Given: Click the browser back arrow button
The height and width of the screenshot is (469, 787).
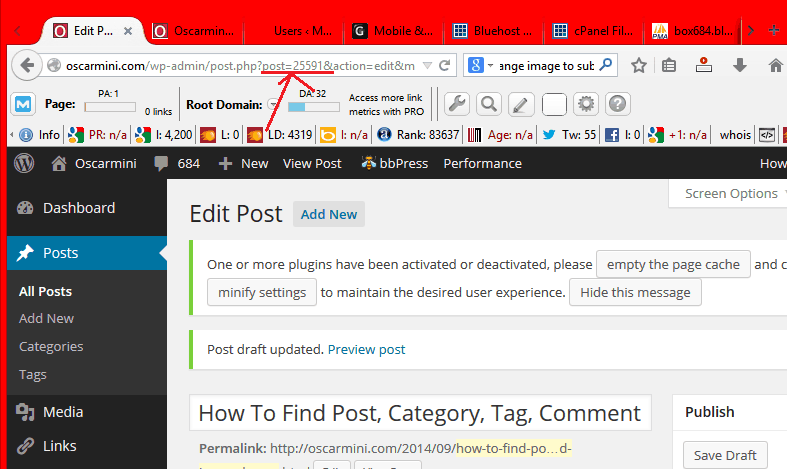Looking at the screenshot, I should coord(27,65).
